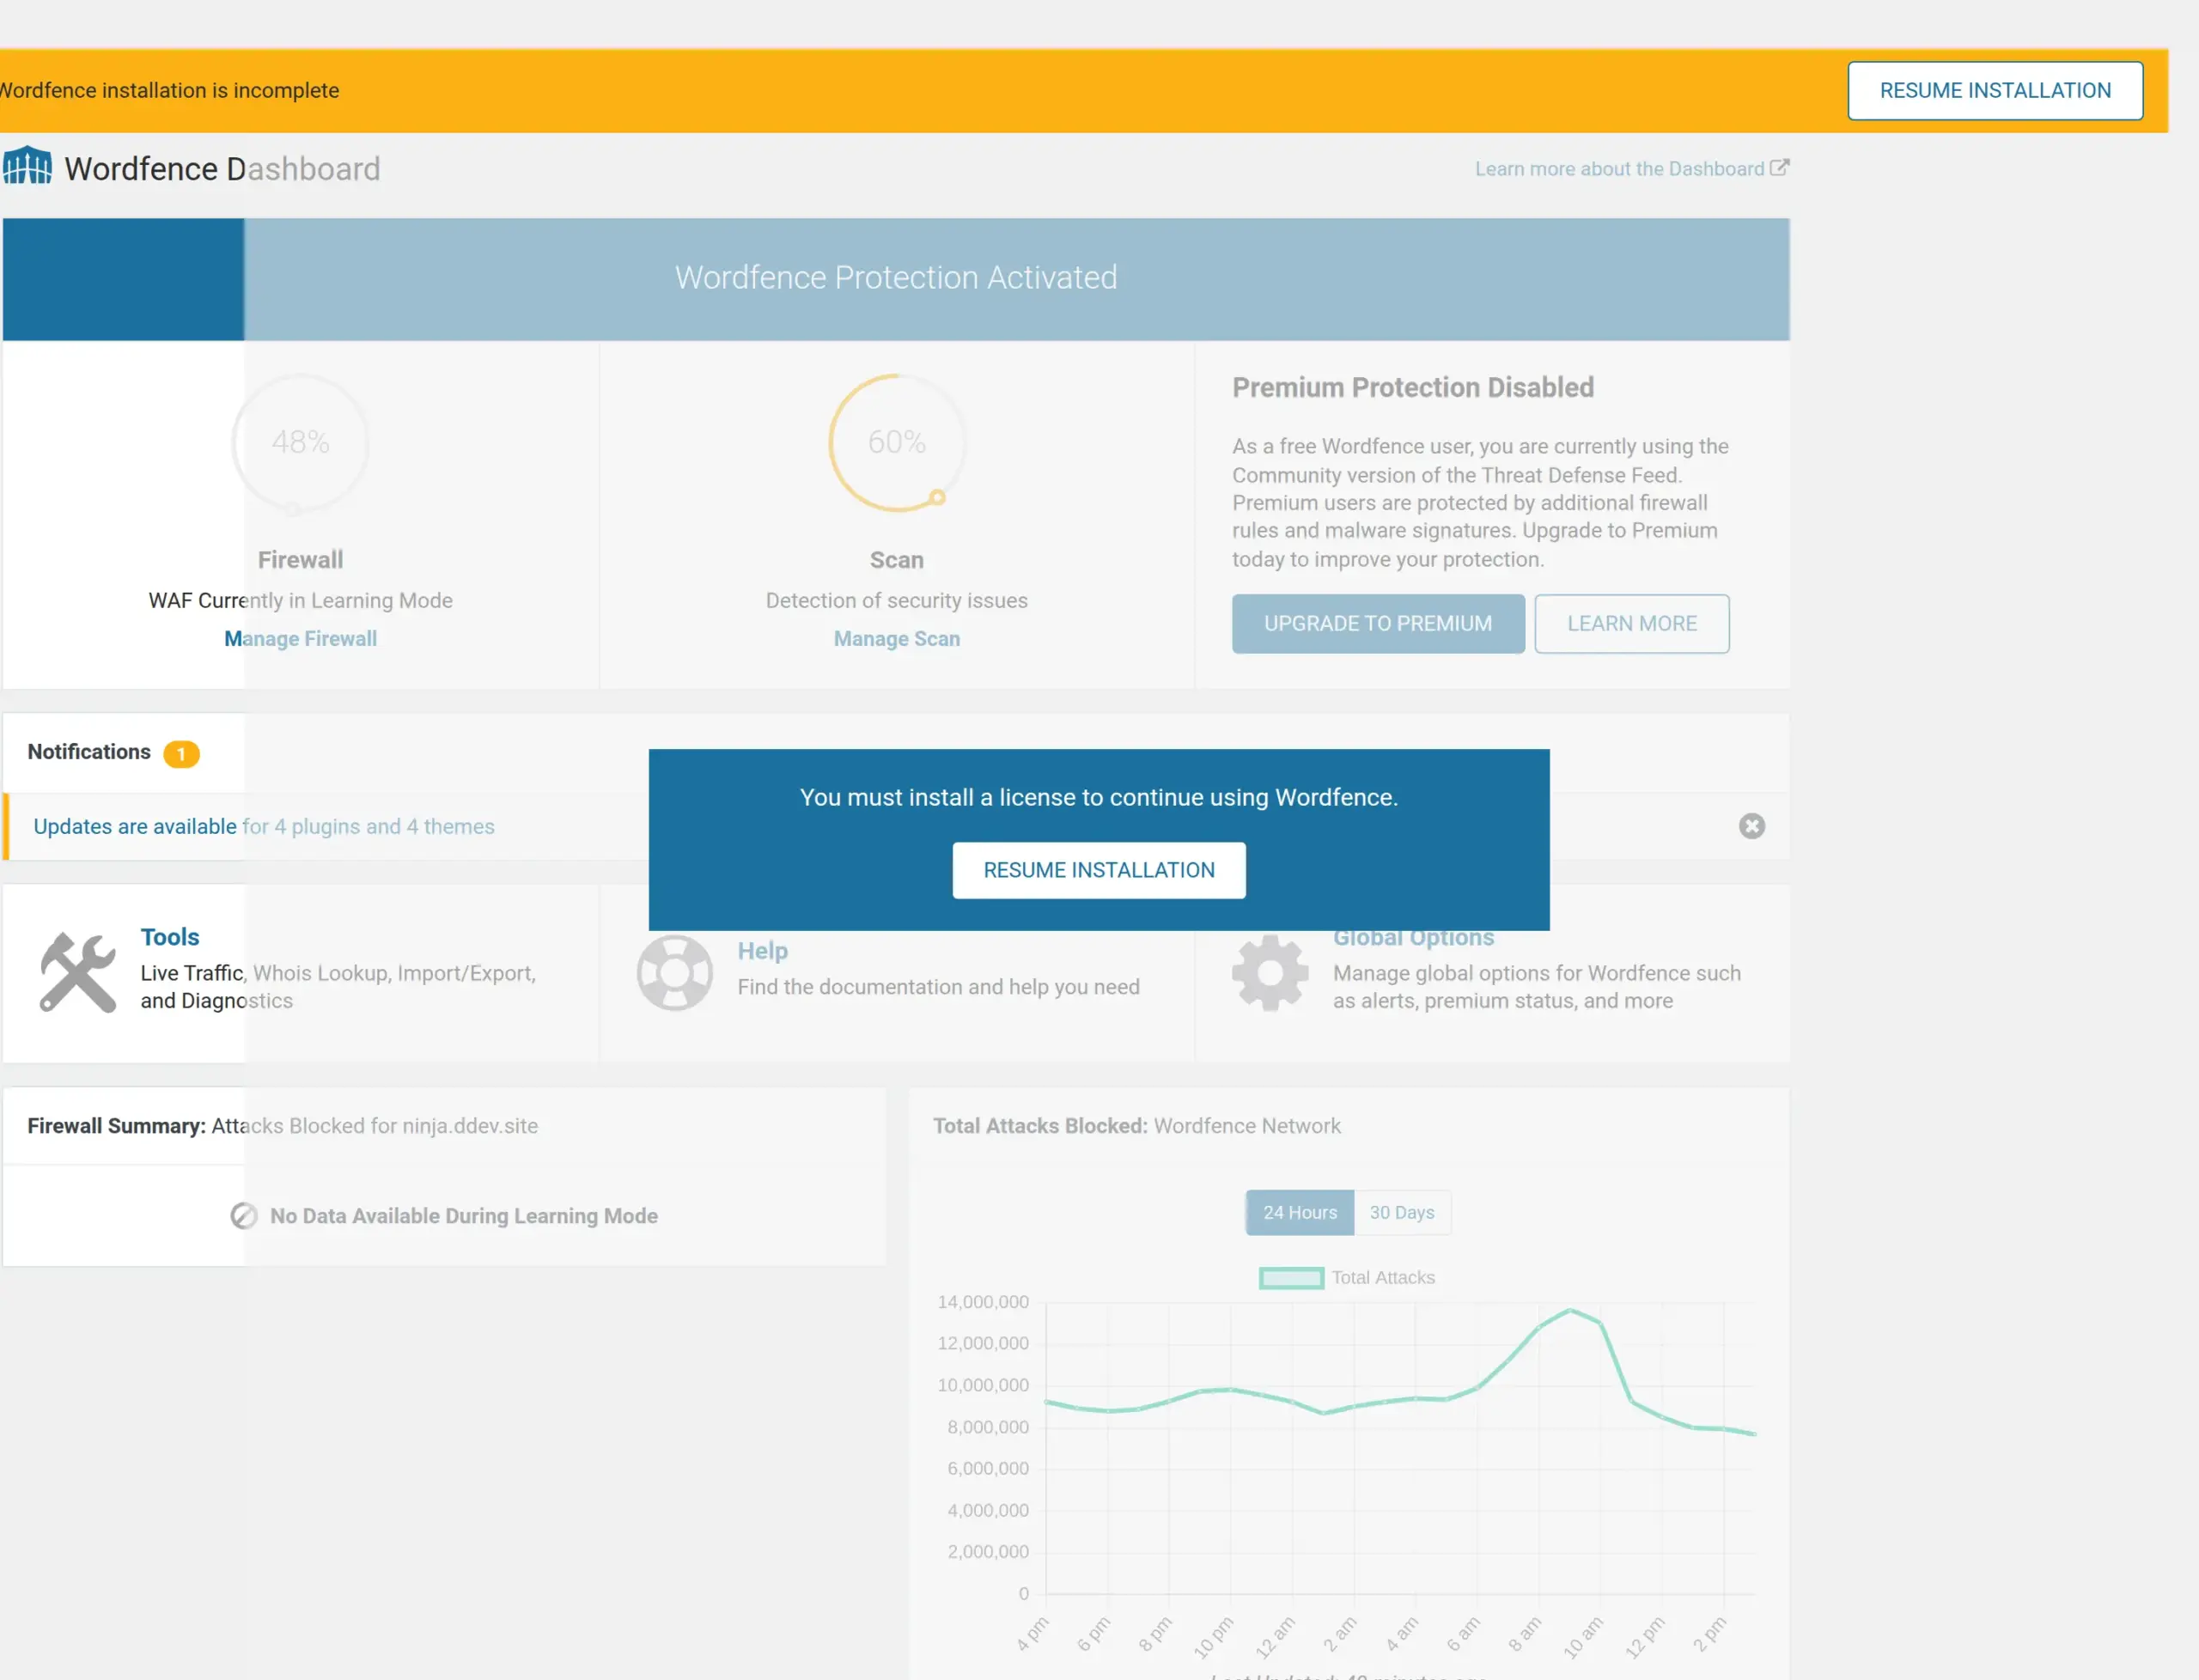Click the Wordfence Protection Activated banner
The height and width of the screenshot is (1680, 2199).
click(896, 278)
